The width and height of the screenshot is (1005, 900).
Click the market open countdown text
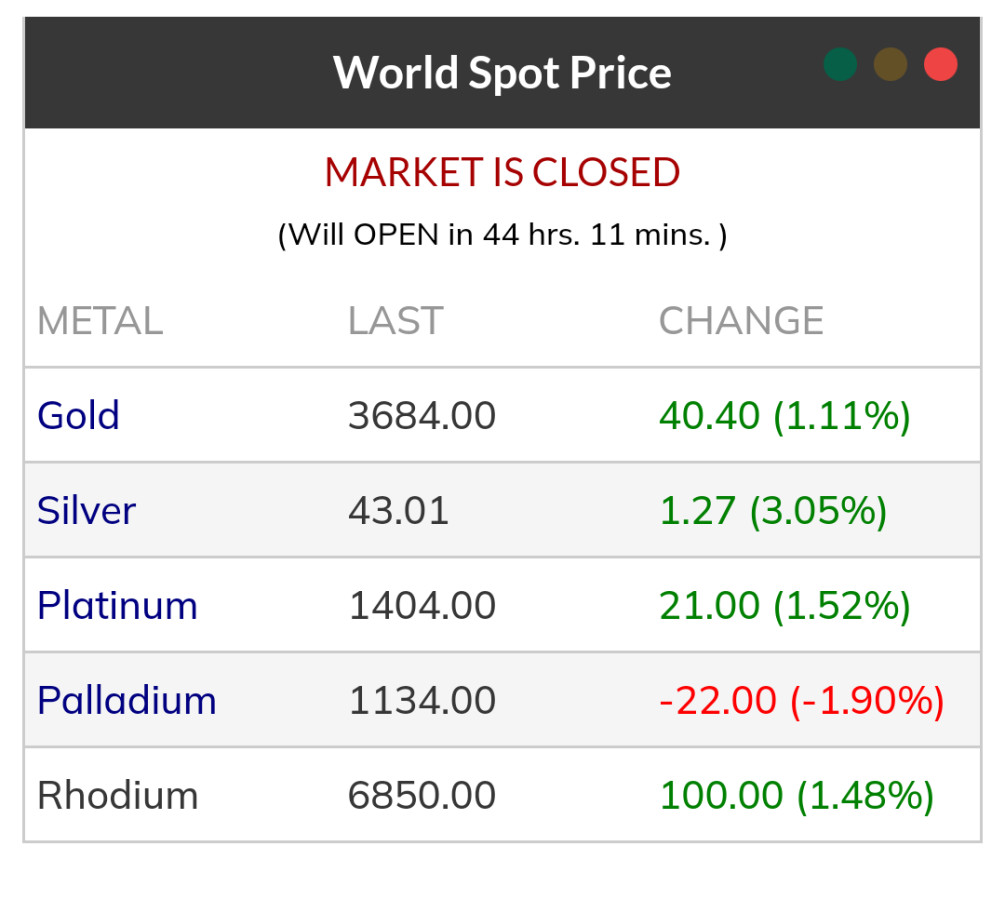pyautogui.click(x=502, y=235)
